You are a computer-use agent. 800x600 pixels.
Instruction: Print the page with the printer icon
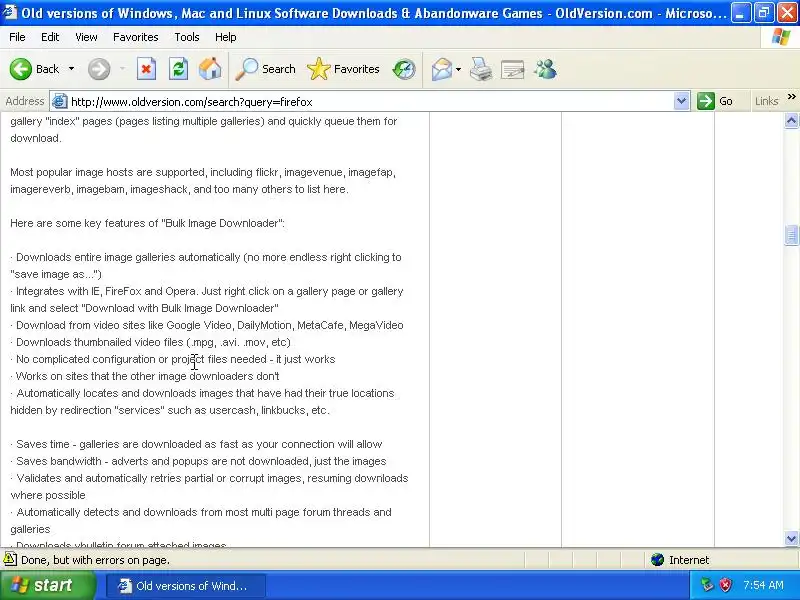click(481, 69)
